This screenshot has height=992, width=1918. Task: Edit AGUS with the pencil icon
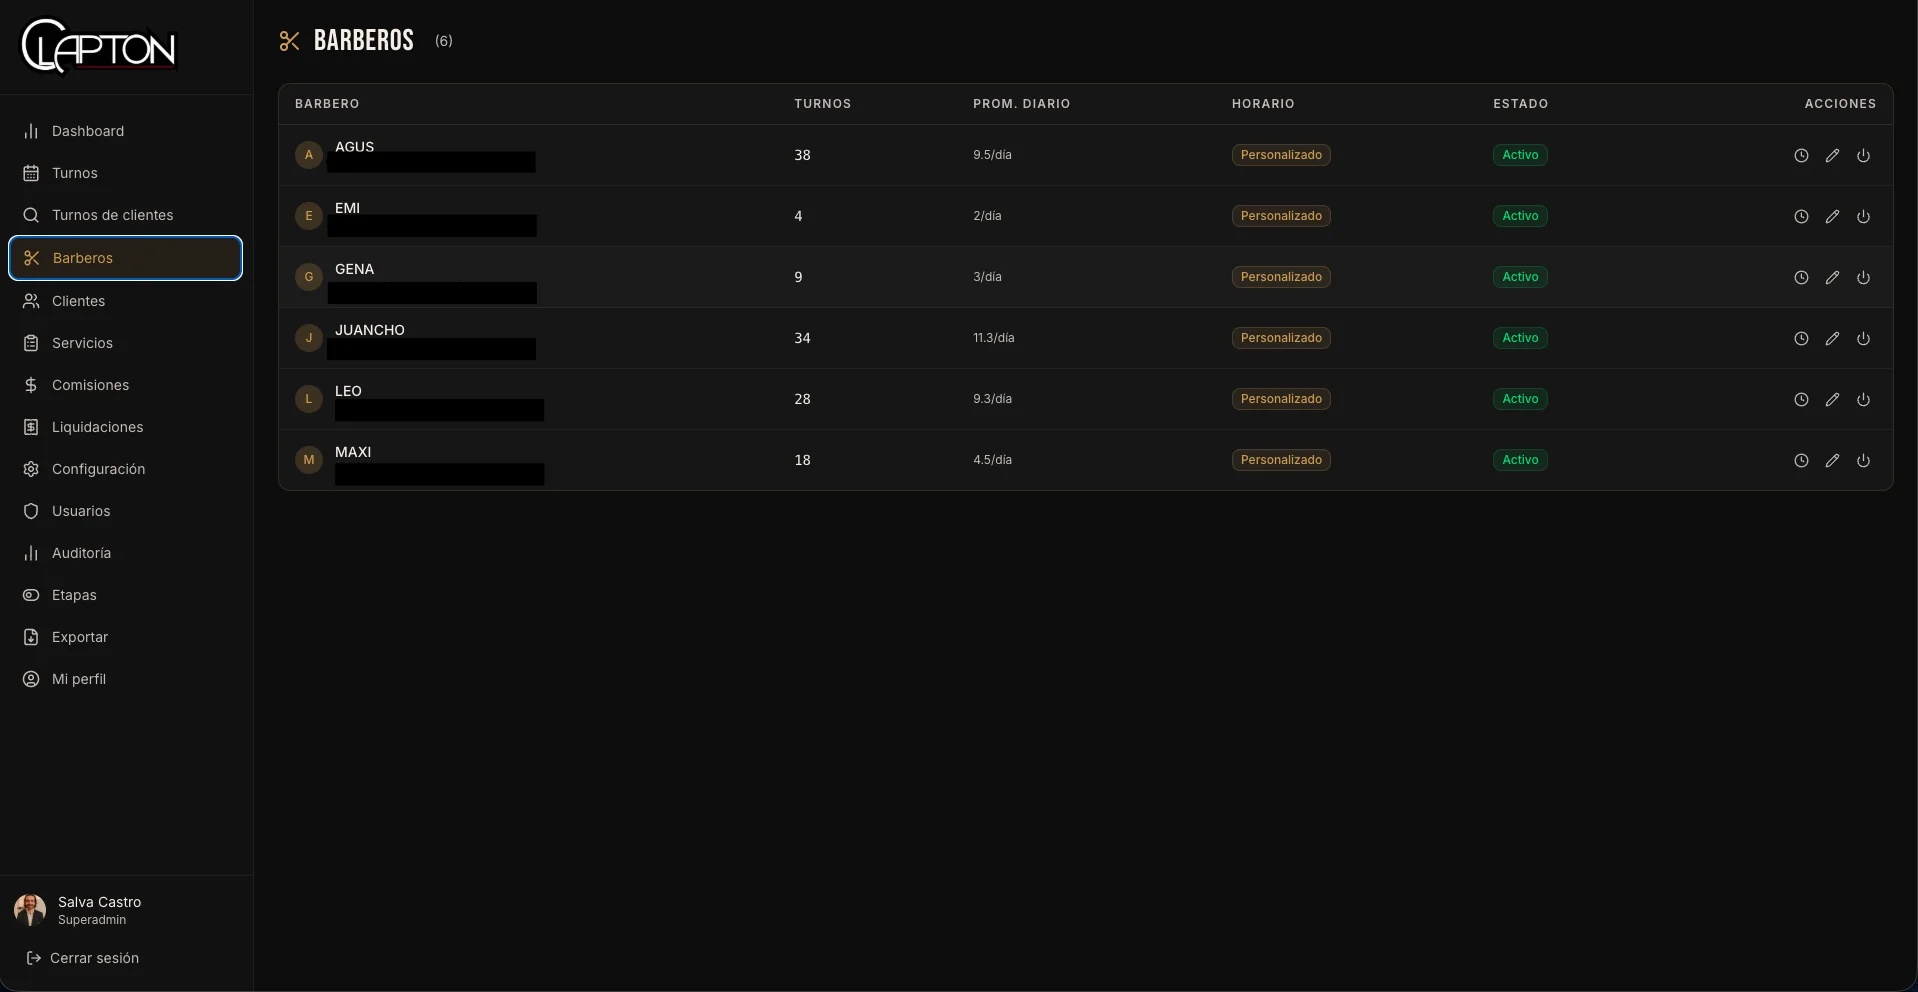[1832, 156]
